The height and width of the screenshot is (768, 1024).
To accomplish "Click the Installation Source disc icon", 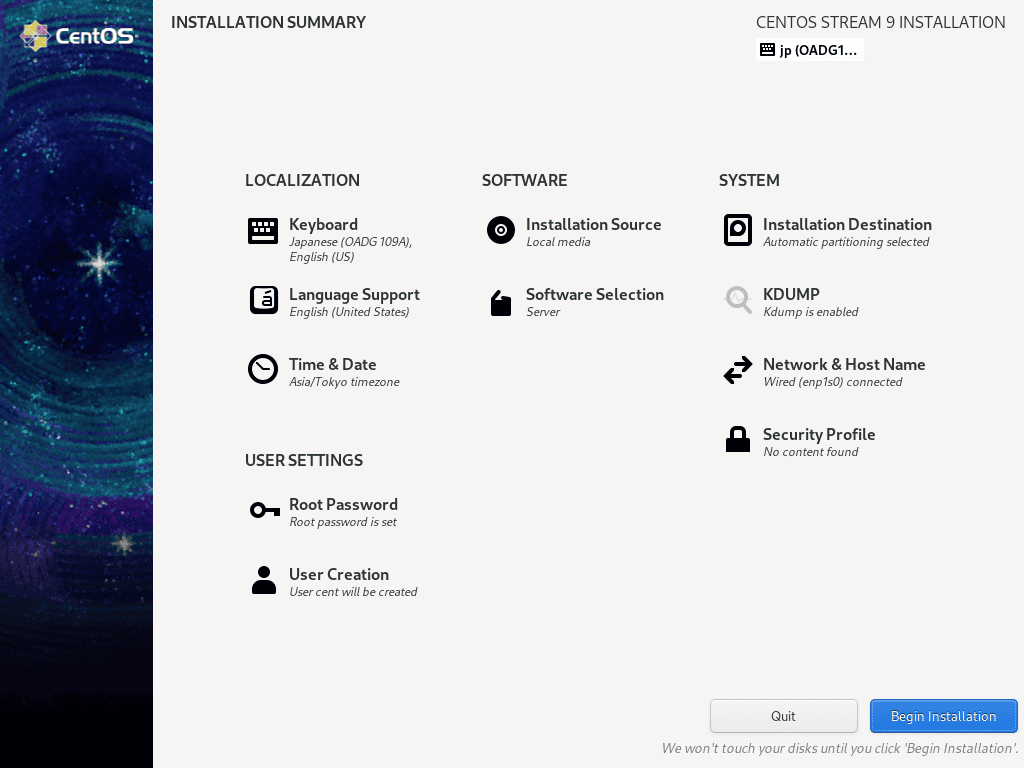I will pos(501,231).
